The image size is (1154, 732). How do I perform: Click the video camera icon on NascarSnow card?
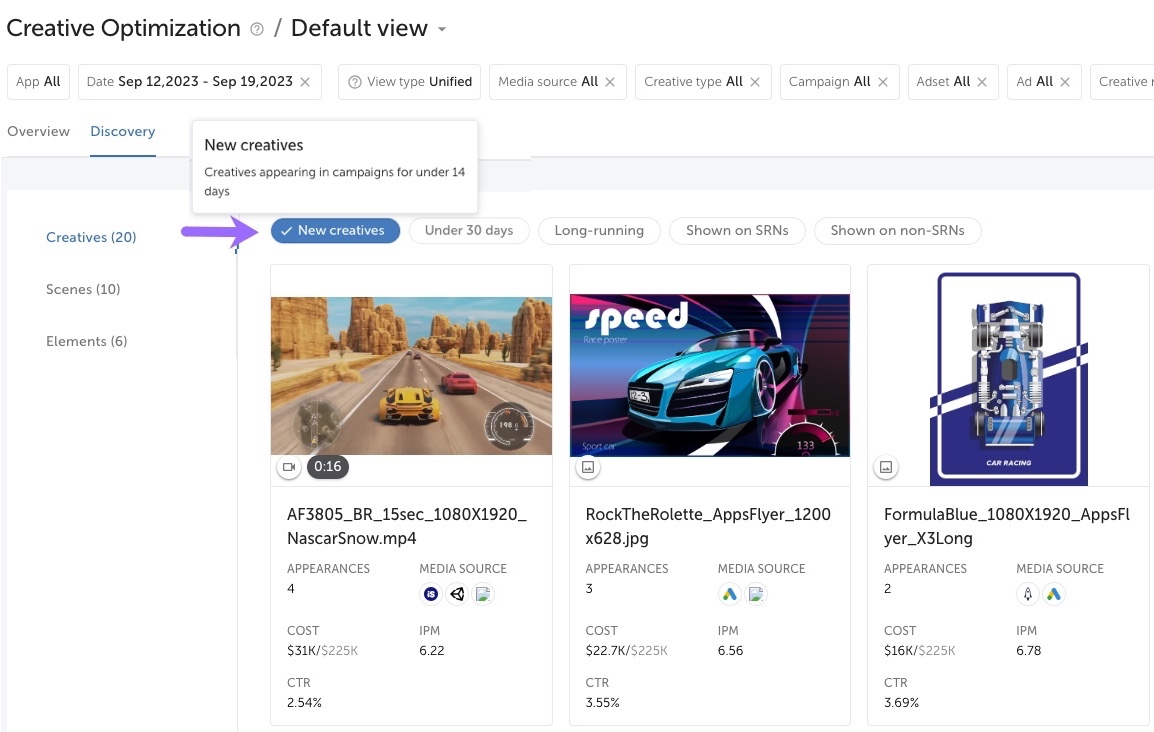[x=289, y=466]
